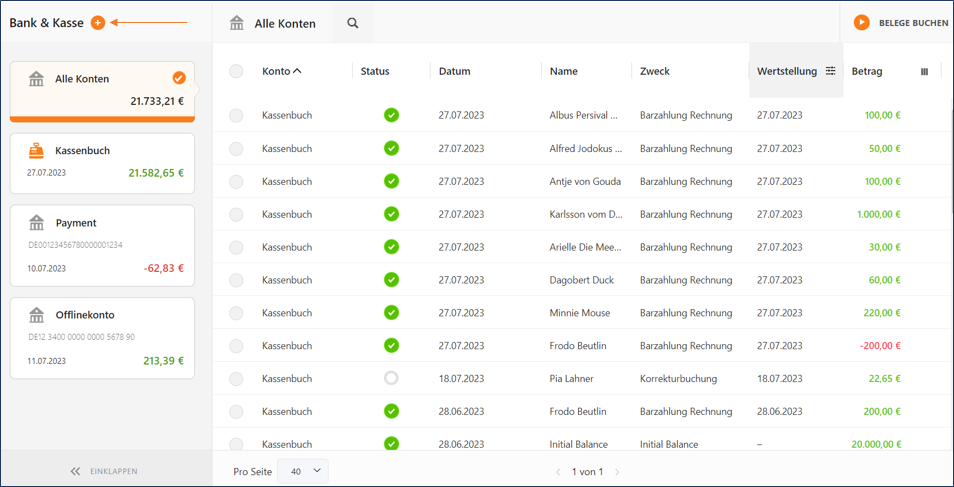Sort by Status column header
954x487 pixels.
pyautogui.click(x=375, y=71)
